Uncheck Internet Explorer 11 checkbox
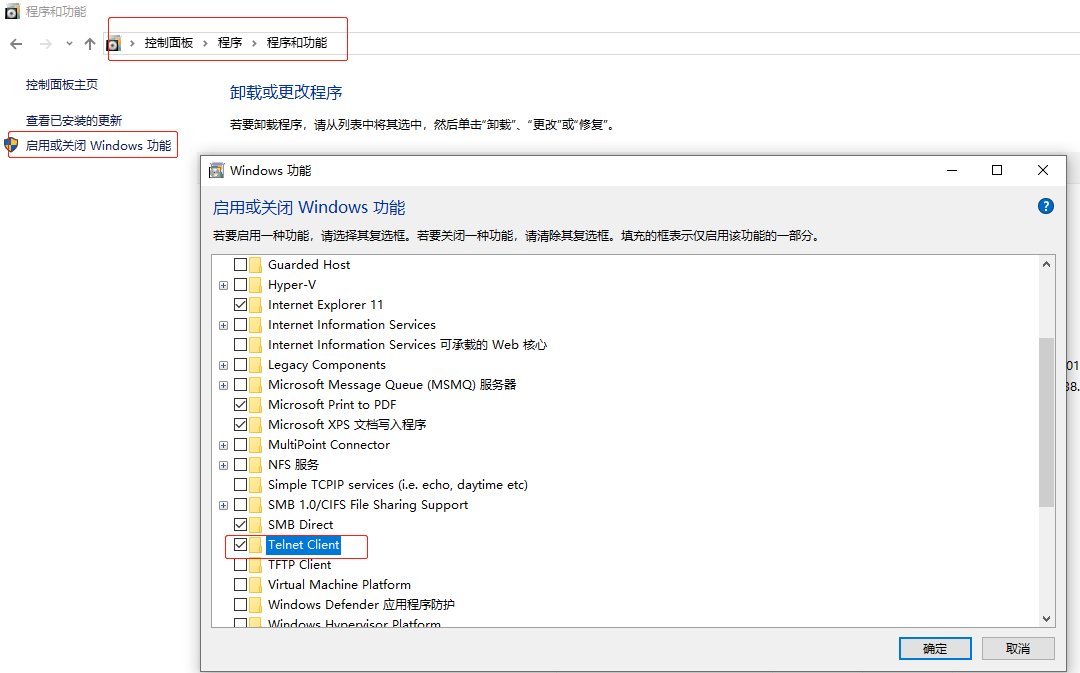The image size is (1080, 673). coord(240,304)
